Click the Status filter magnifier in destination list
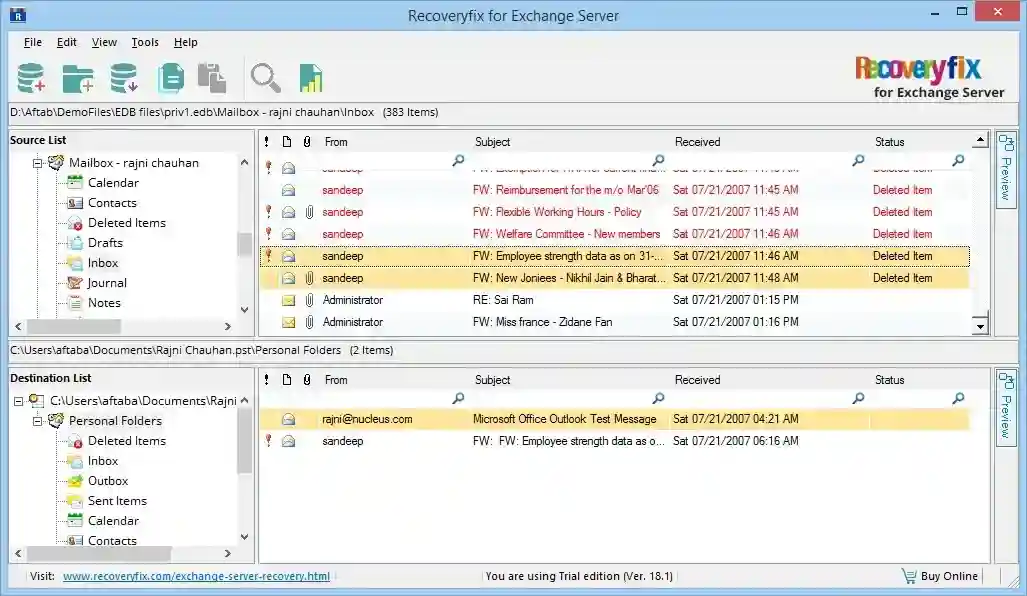This screenshot has width=1027, height=596. coord(958,398)
